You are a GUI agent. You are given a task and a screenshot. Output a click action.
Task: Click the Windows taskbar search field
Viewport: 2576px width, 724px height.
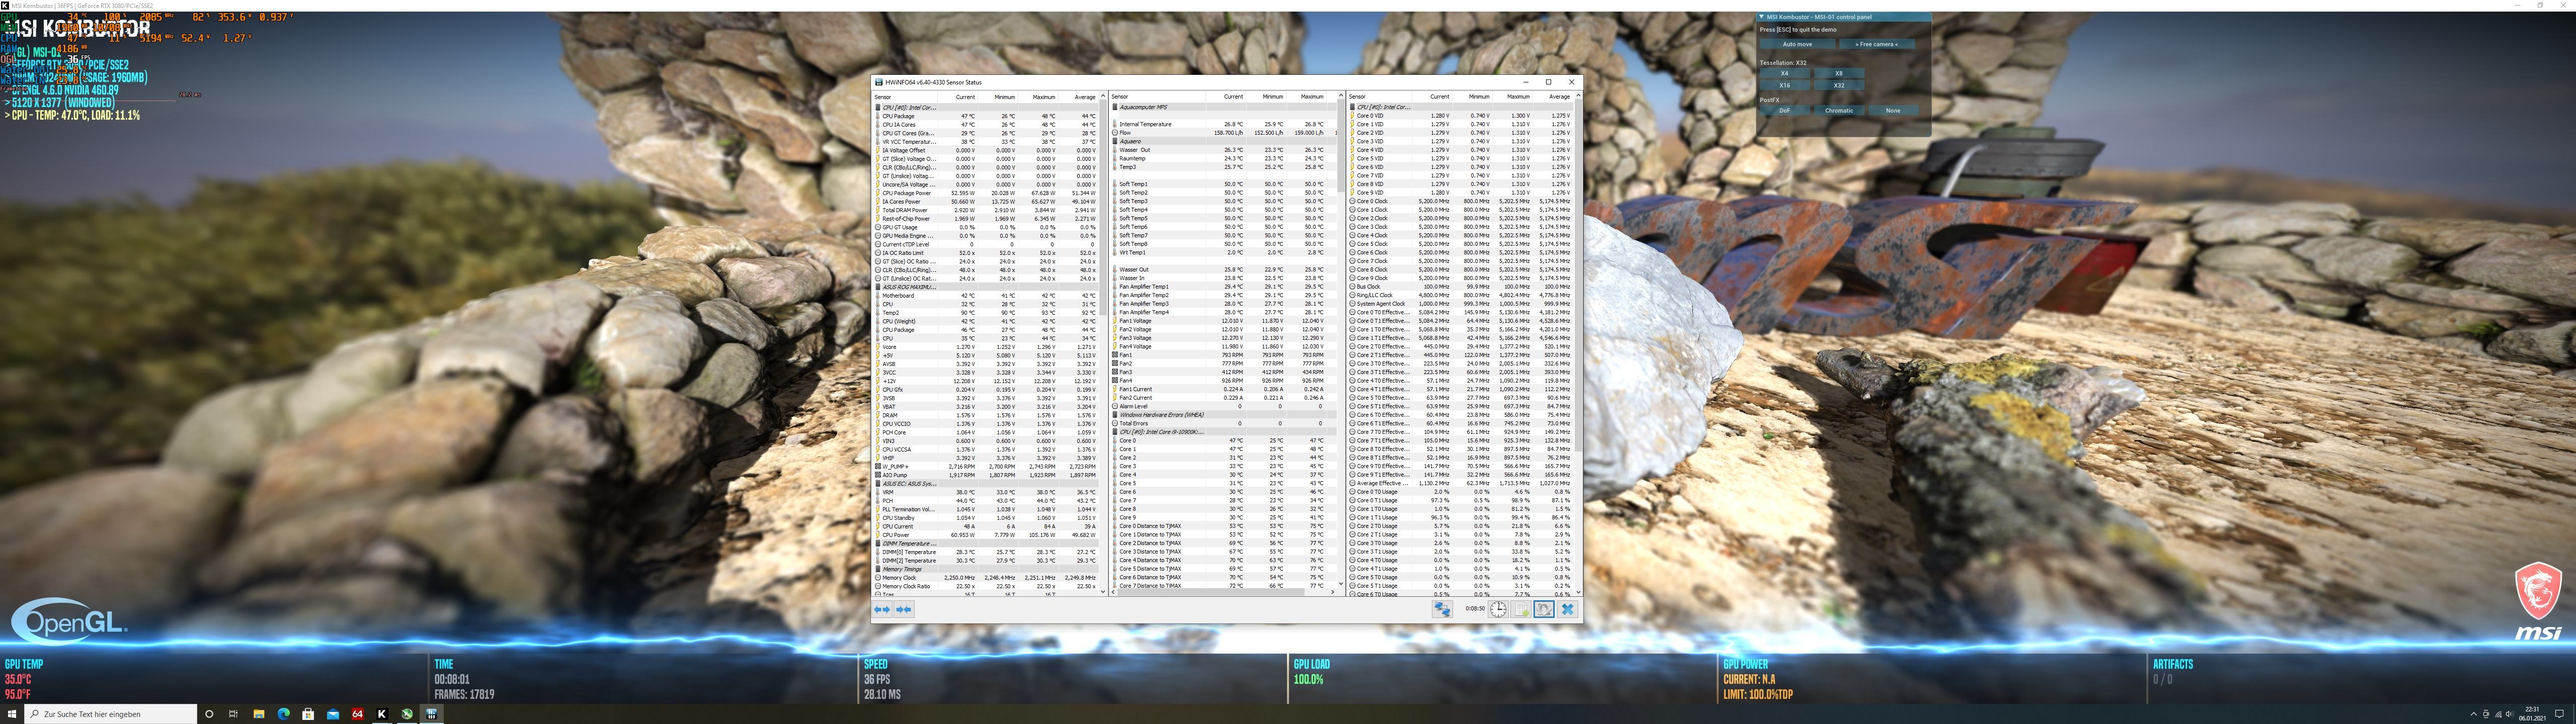(110, 714)
